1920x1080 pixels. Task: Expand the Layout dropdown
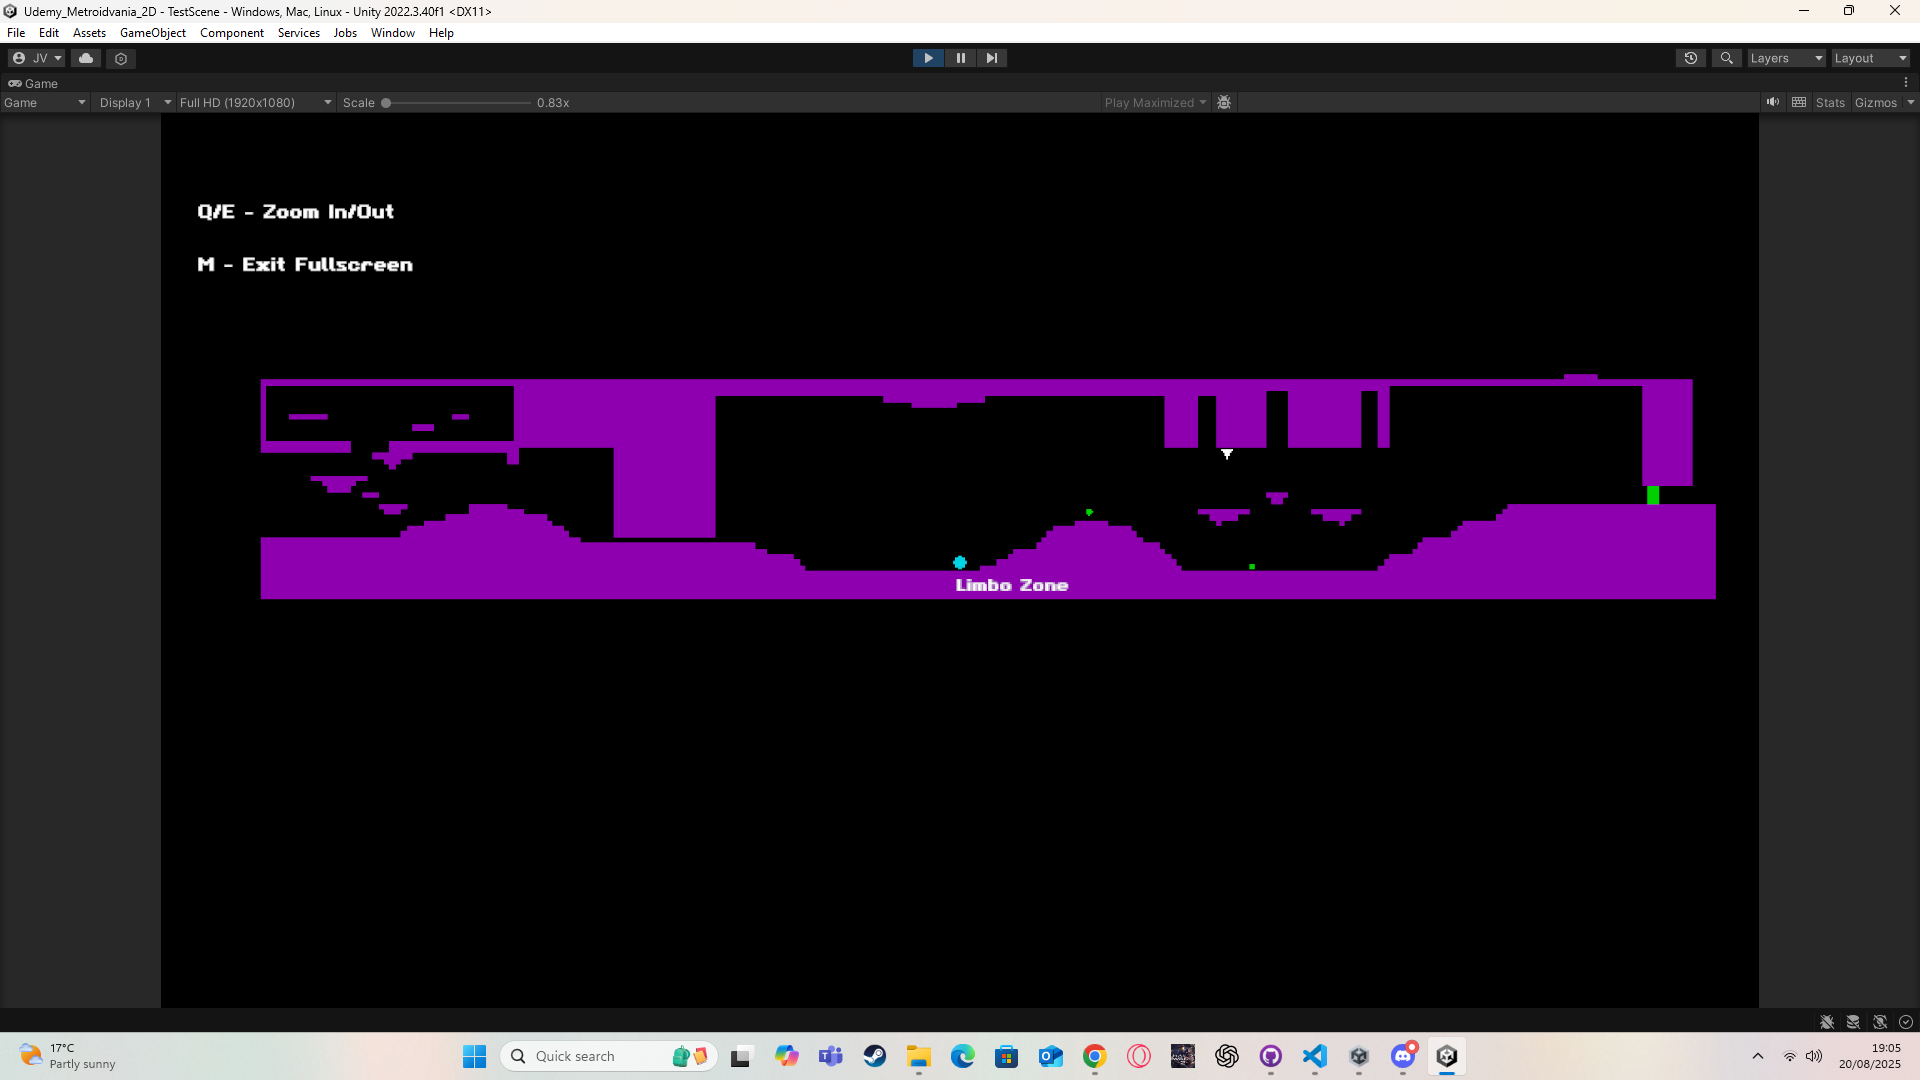pos(1870,58)
